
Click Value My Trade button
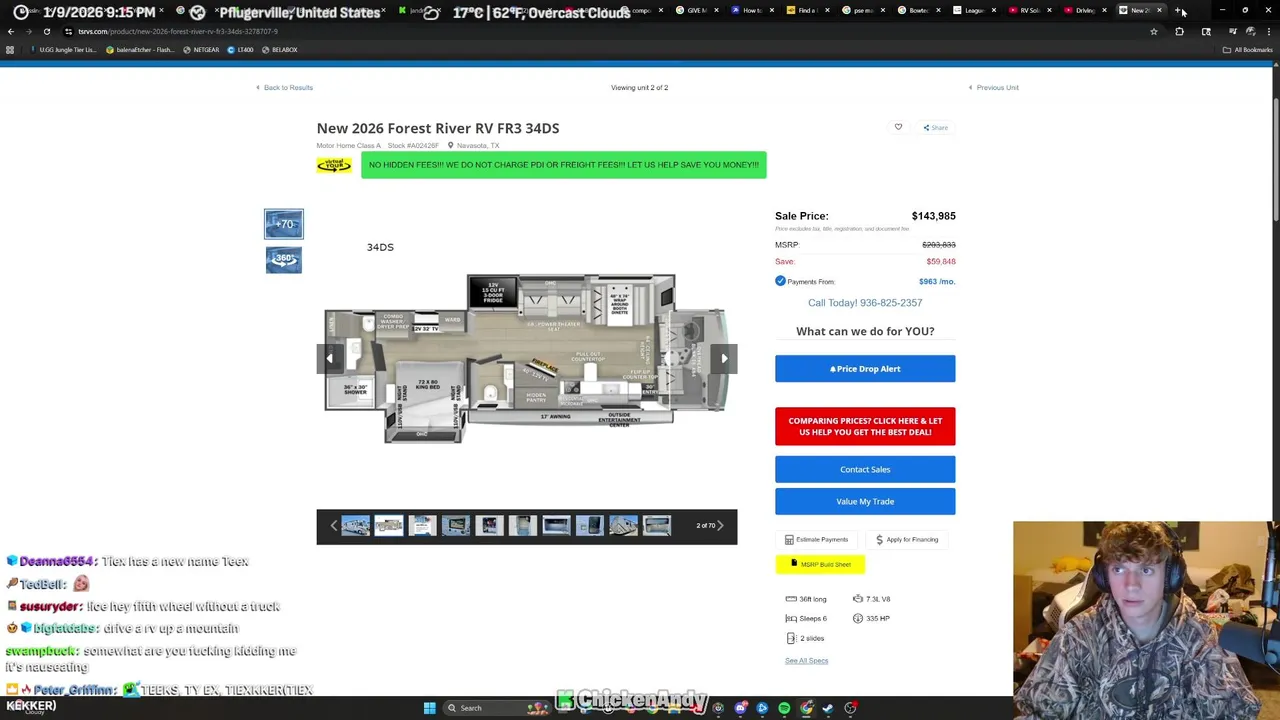pyautogui.click(x=865, y=501)
